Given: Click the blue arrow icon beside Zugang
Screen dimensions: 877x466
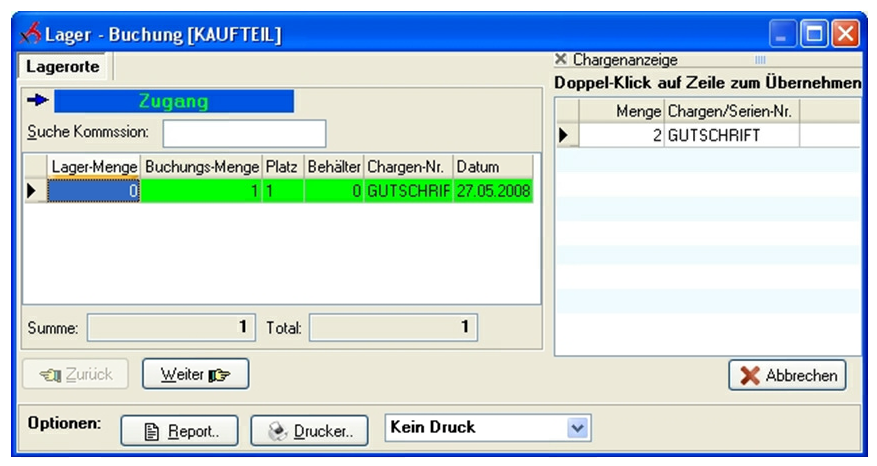Looking at the screenshot, I should click(x=37, y=101).
